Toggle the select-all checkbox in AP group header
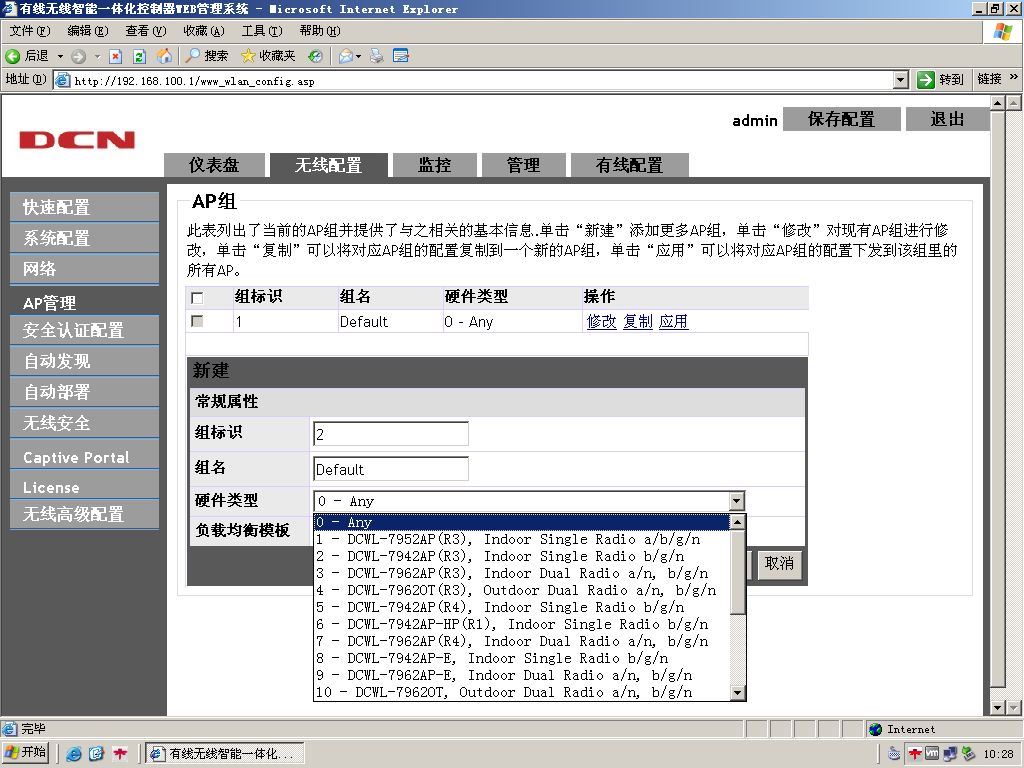Viewport: 1024px width, 768px height. [x=197, y=298]
